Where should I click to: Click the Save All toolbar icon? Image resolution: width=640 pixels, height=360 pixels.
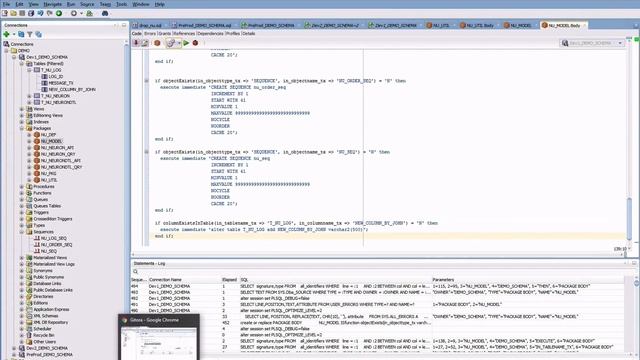tap(31, 13)
